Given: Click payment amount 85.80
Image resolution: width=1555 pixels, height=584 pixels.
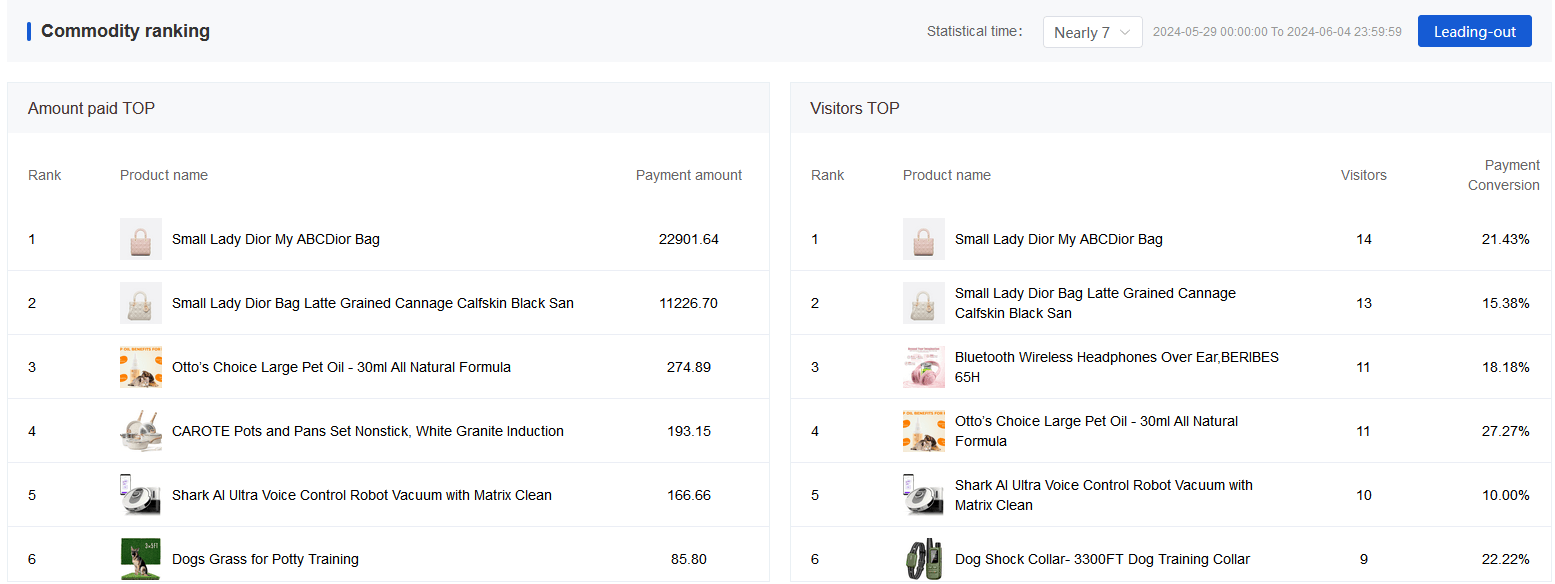Looking at the screenshot, I should [689, 559].
